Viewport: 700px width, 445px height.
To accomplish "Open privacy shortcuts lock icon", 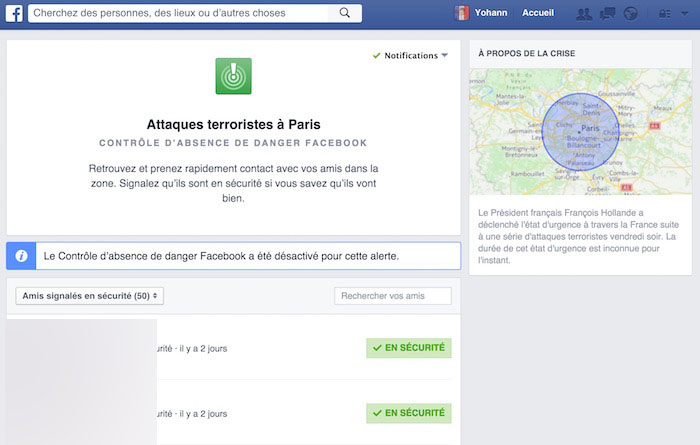I will pos(665,14).
